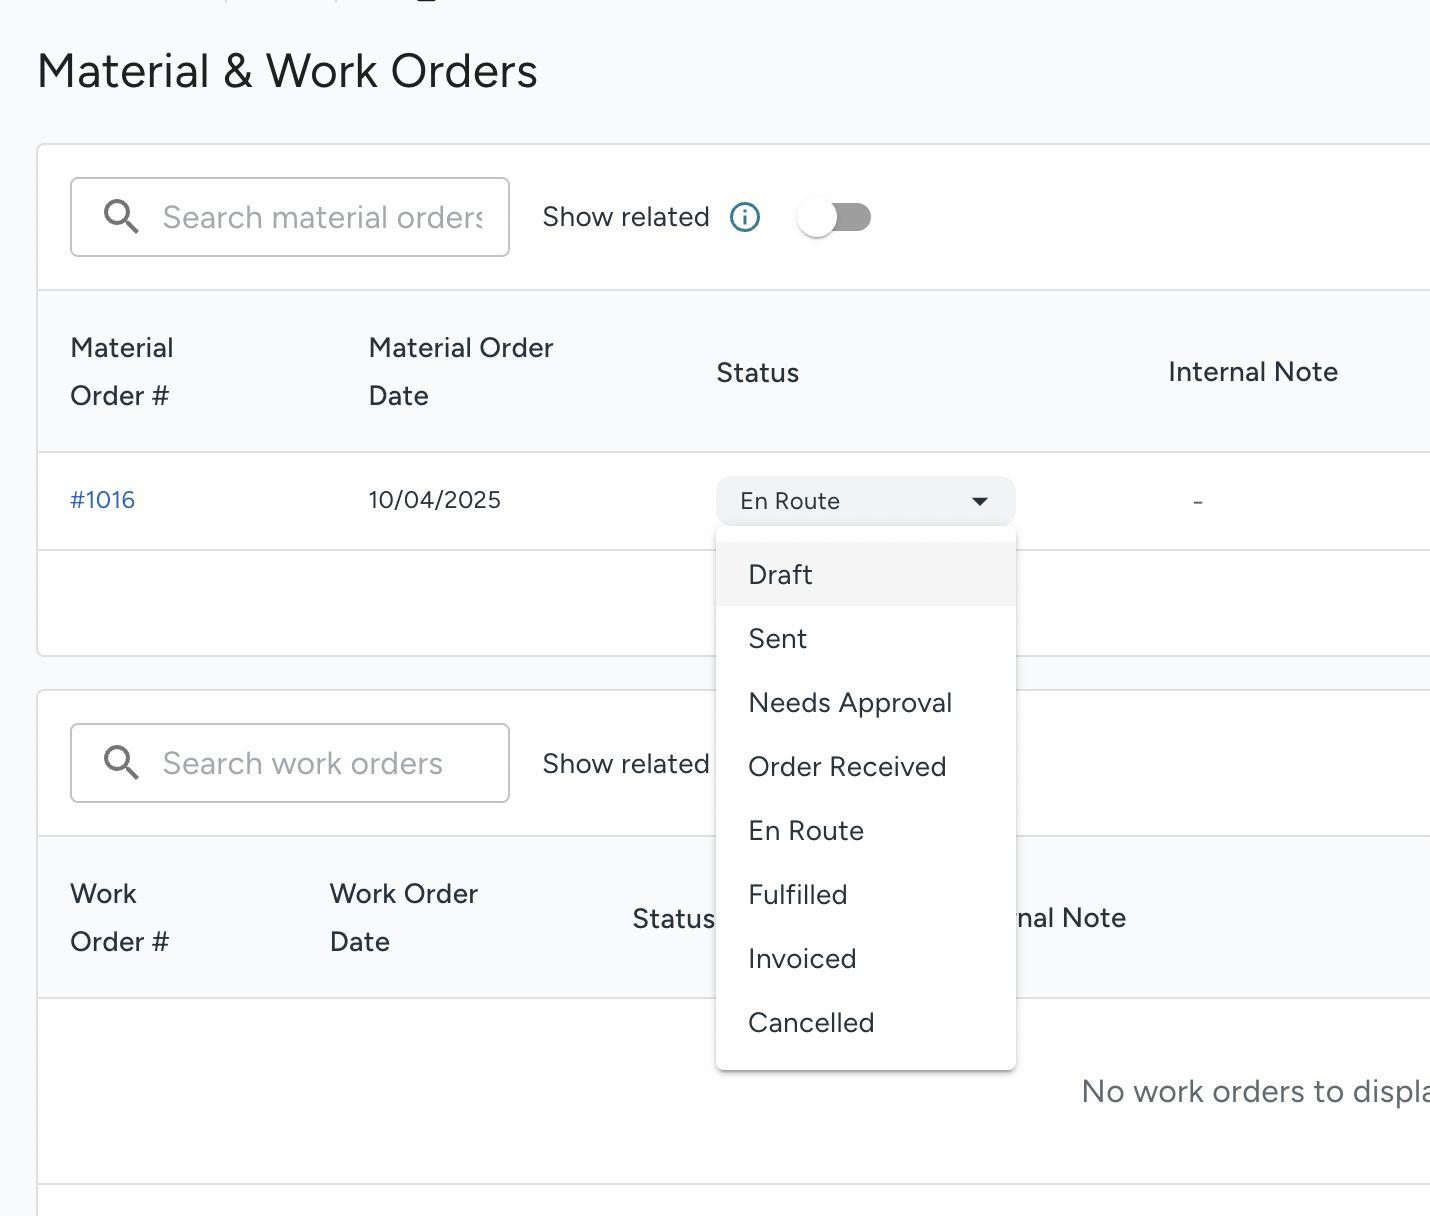Click the Internal Note column header
Screen dimensions: 1430x1216
click(1252, 372)
